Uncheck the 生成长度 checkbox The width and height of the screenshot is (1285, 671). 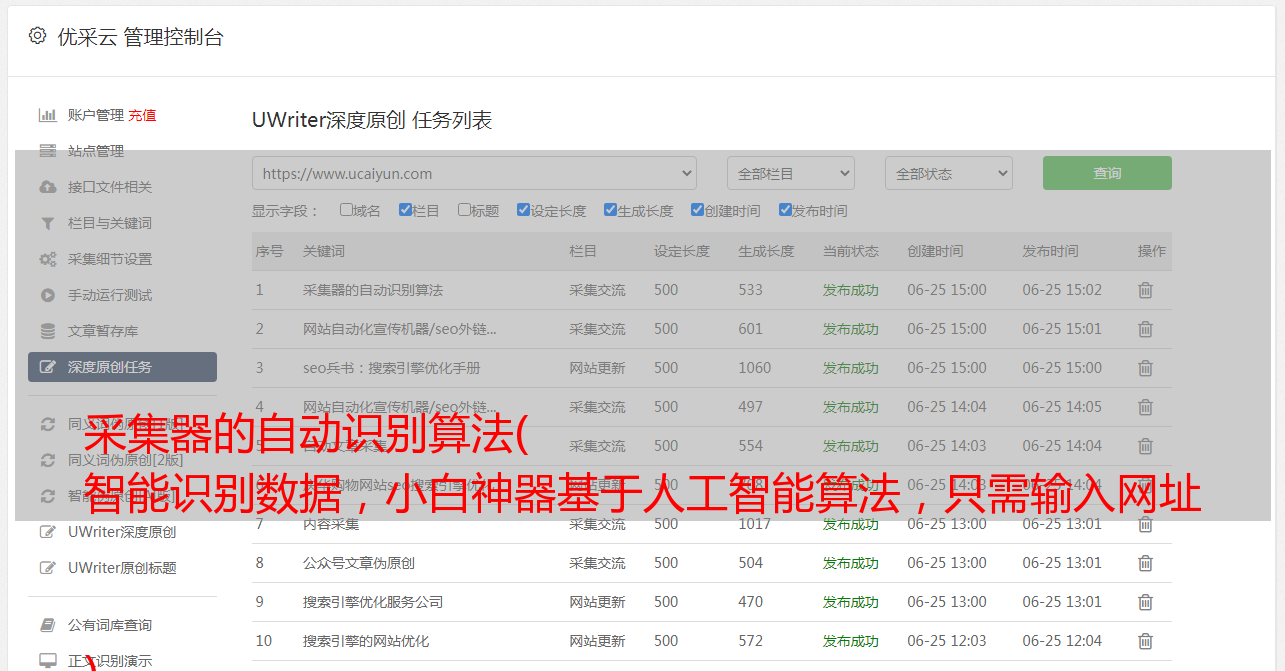click(x=610, y=210)
